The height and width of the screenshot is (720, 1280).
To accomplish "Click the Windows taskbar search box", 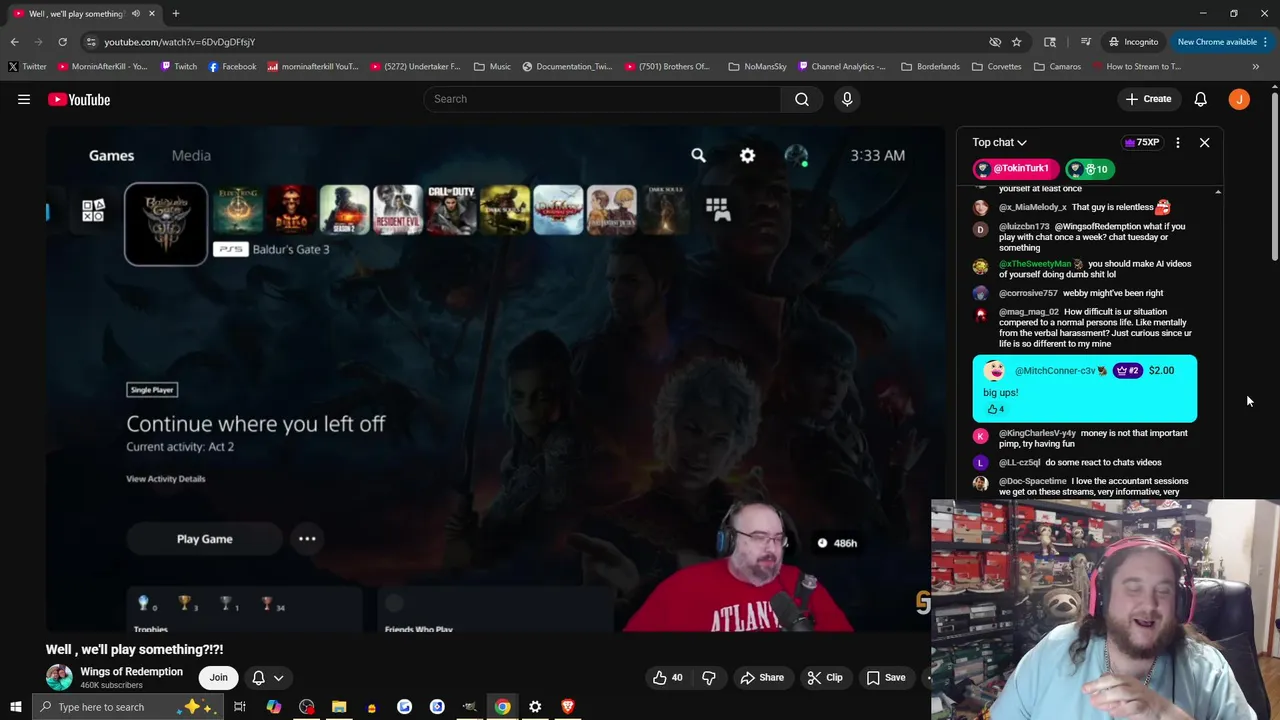I will click(126, 707).
